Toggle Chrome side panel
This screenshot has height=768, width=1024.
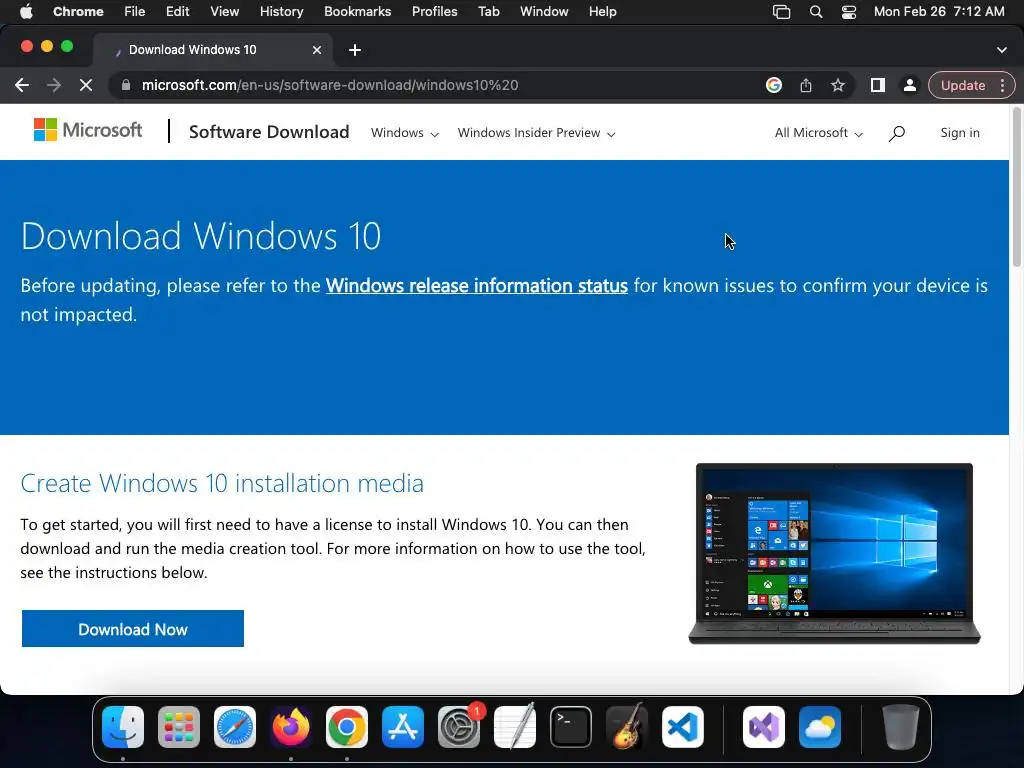[878, 86]
